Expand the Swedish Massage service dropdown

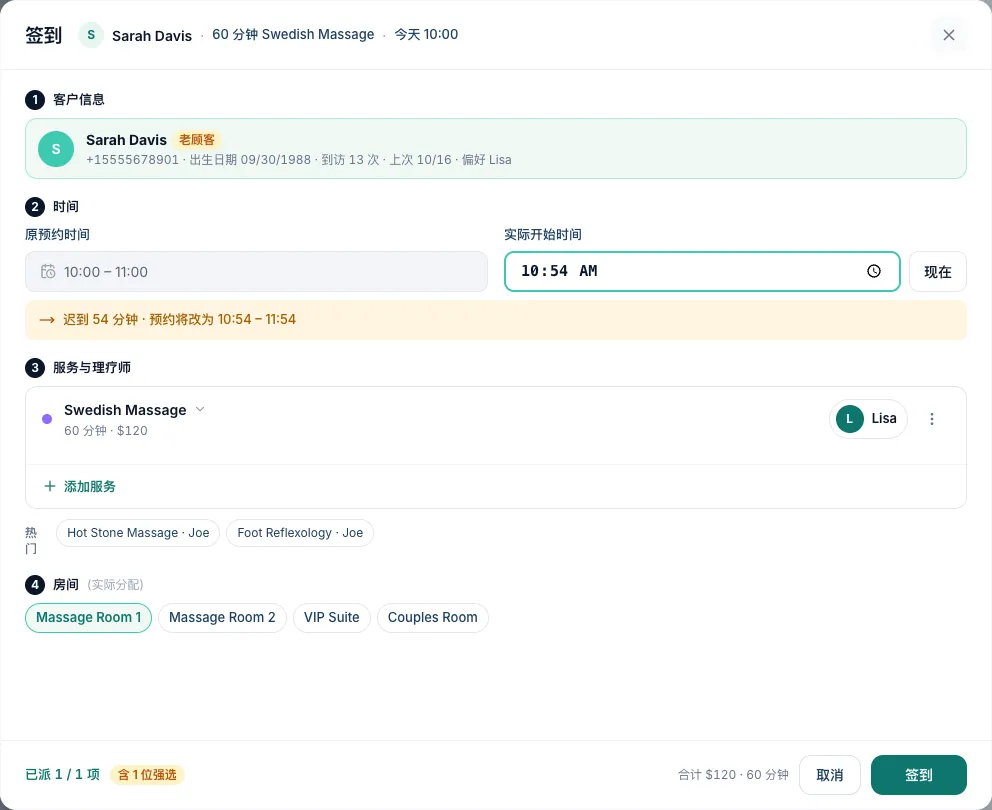click(x=200, y=409)
